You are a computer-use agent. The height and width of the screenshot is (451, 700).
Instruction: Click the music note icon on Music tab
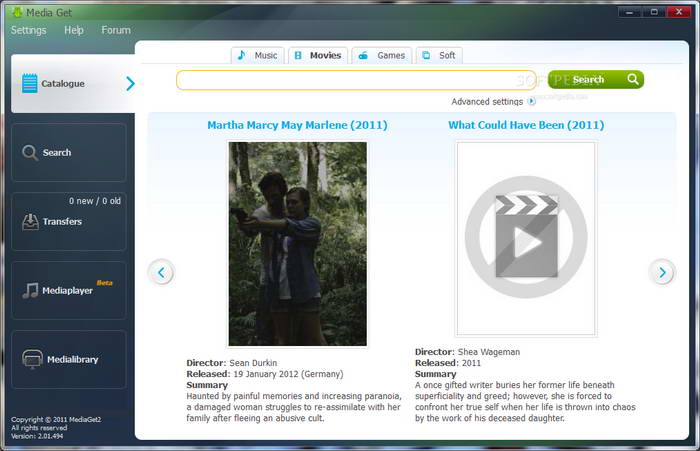pos(242,55)
